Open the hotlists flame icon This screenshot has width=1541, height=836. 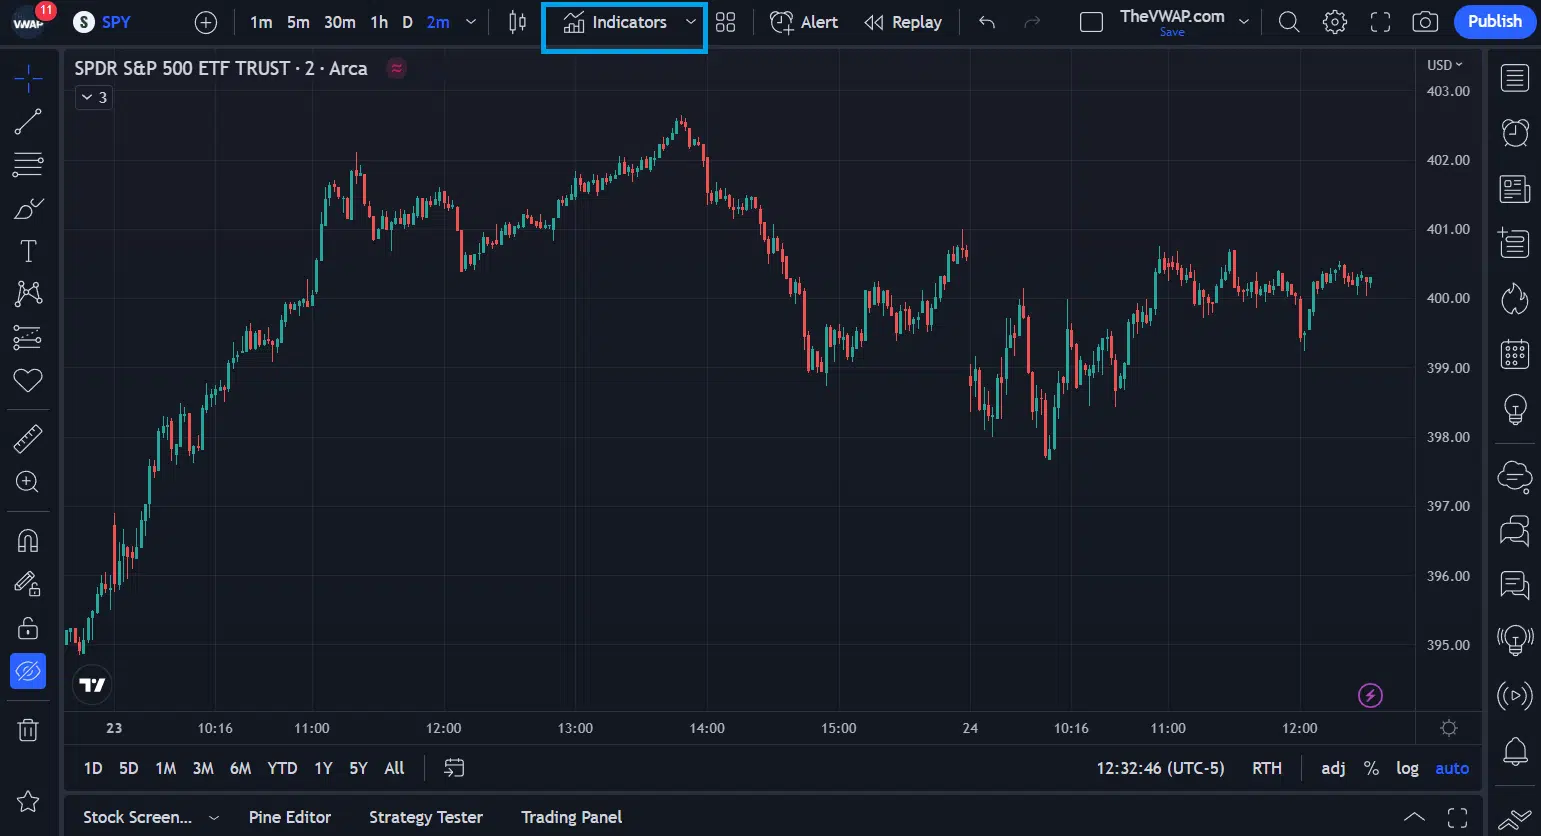pos(1515,298)
